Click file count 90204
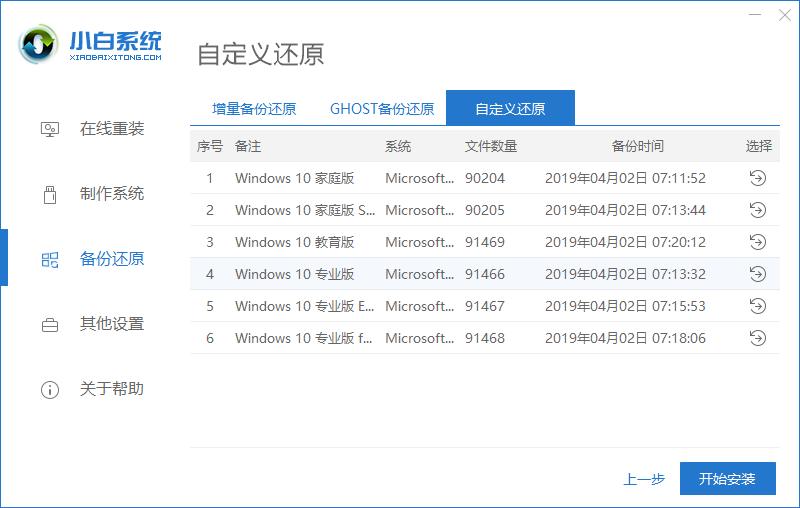Image resolution: width=800 pixels, height=508 pixels. [485, 179]
